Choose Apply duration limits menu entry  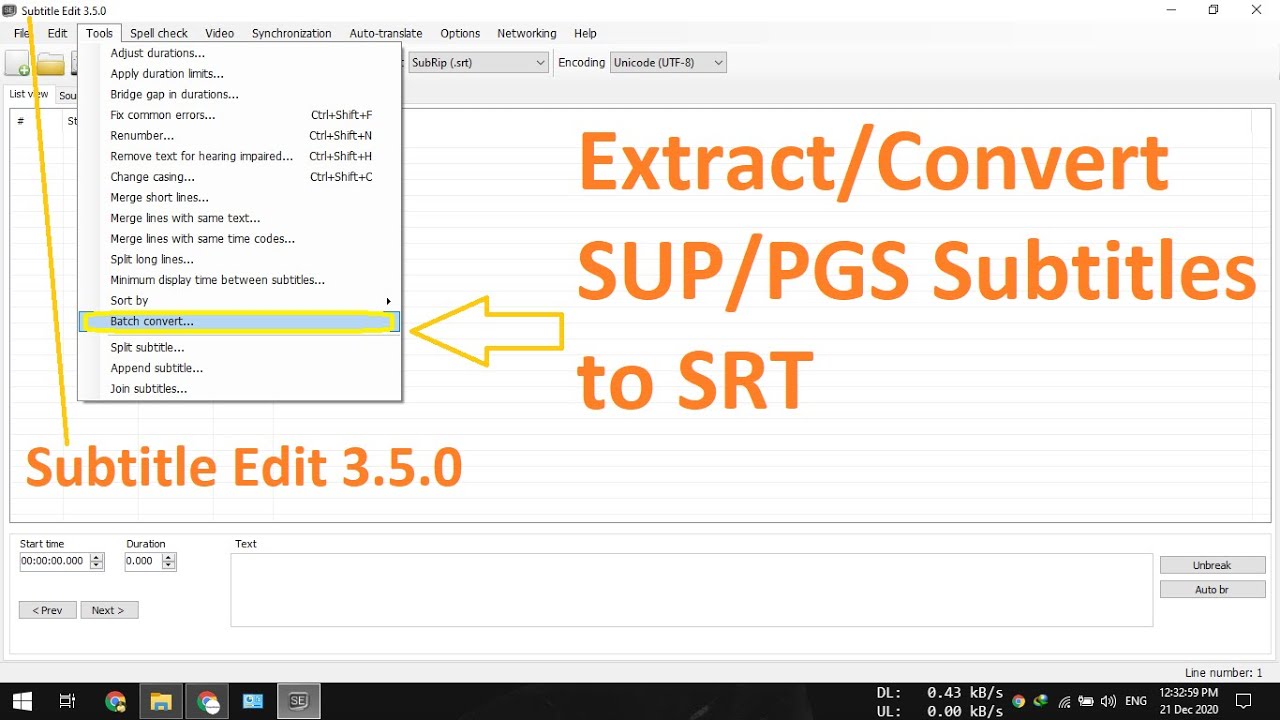[x=240, y=74]
